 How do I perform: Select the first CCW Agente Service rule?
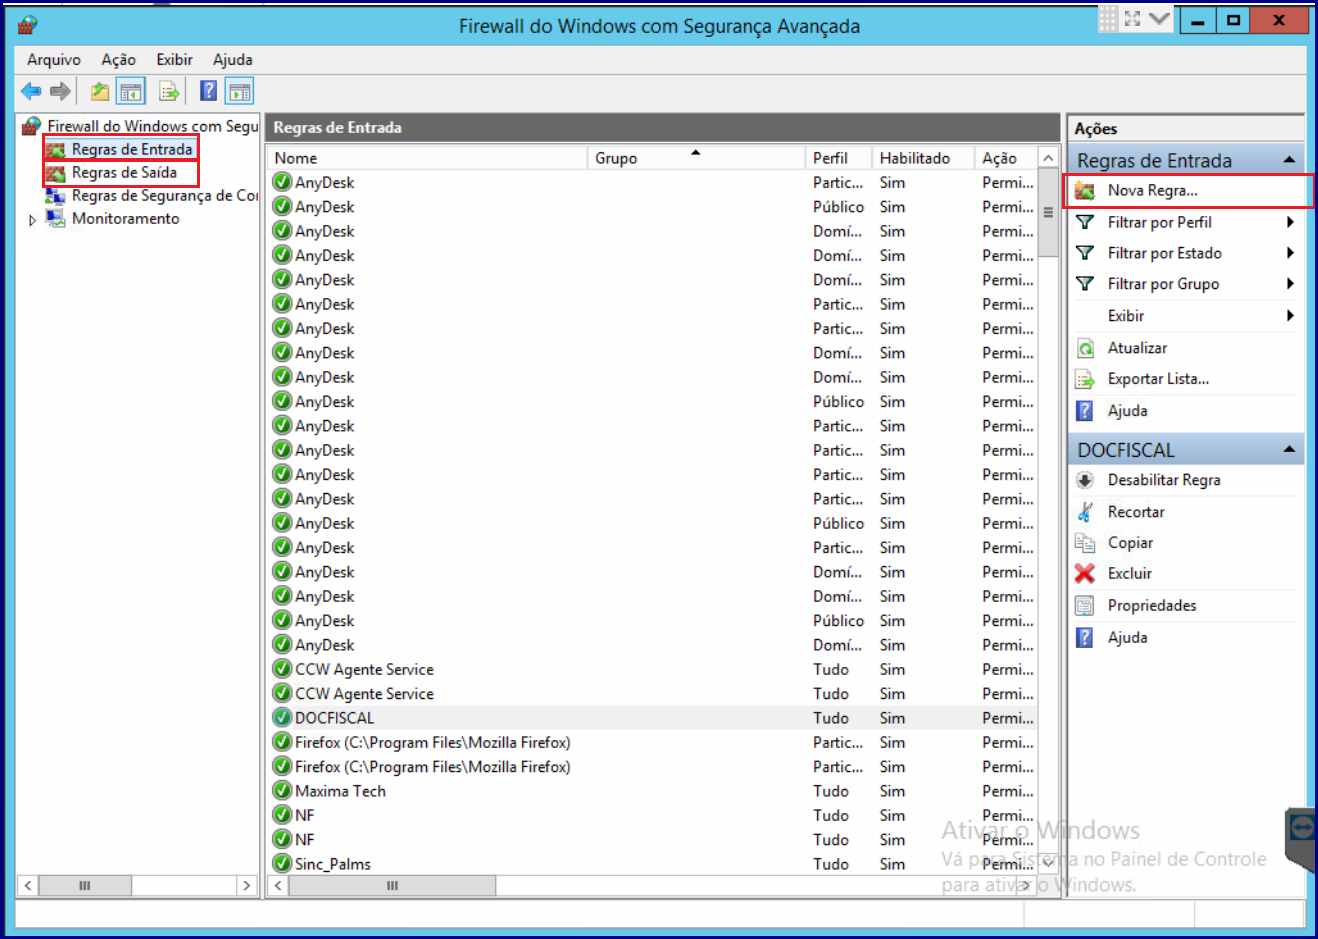pos(651,670)
